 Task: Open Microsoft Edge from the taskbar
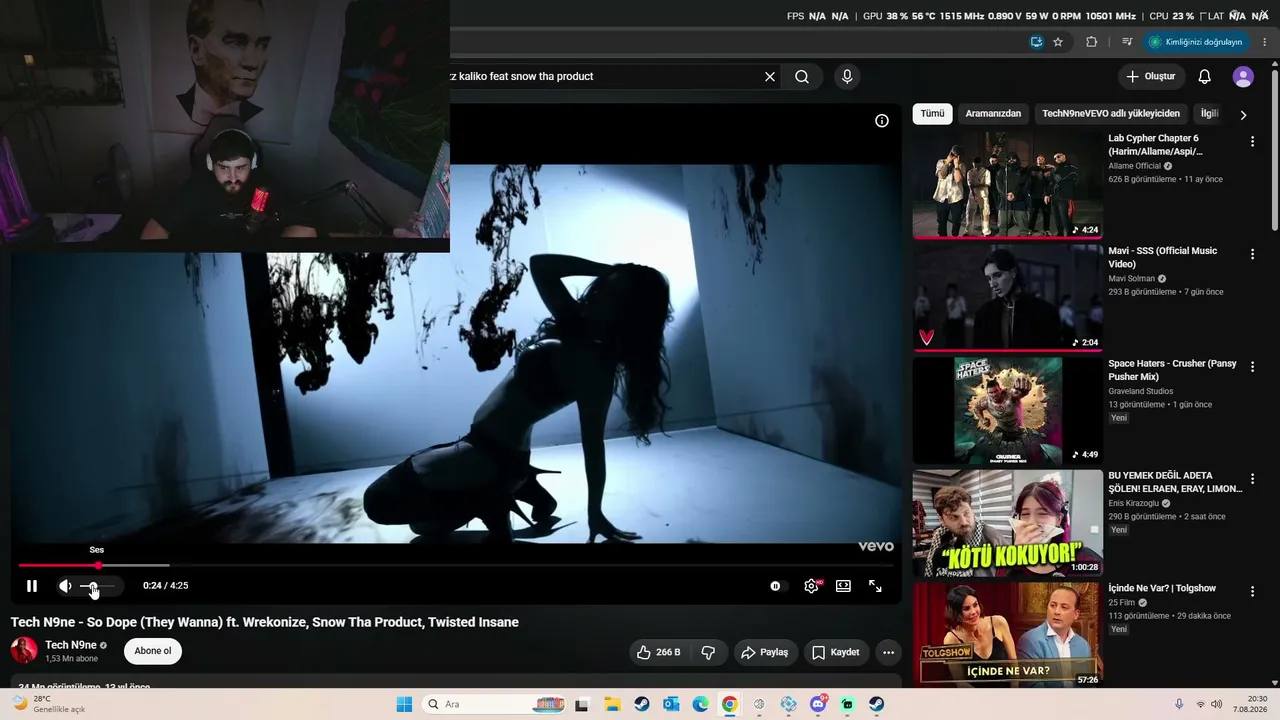(700, 704)
